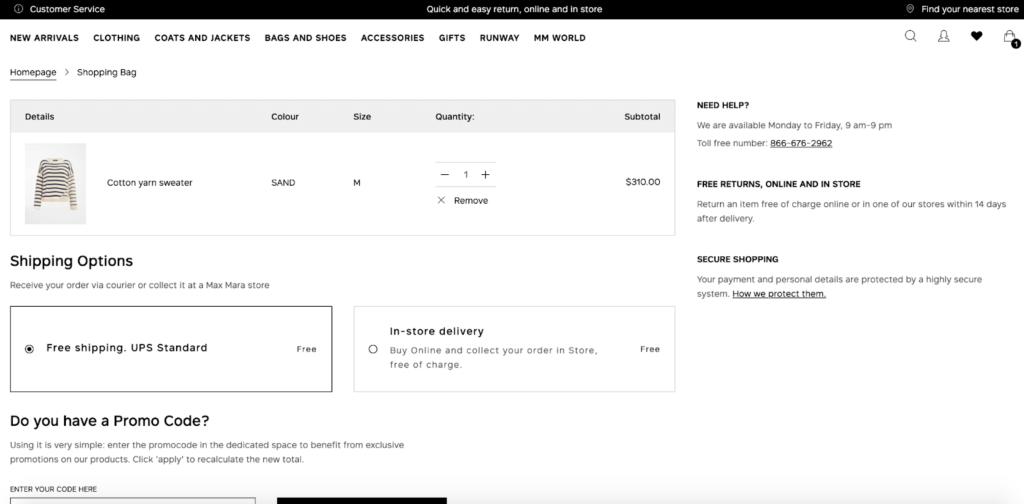Click the Colour column header
The height and width of the screenshot is (504, 1024).
[285, 117]
